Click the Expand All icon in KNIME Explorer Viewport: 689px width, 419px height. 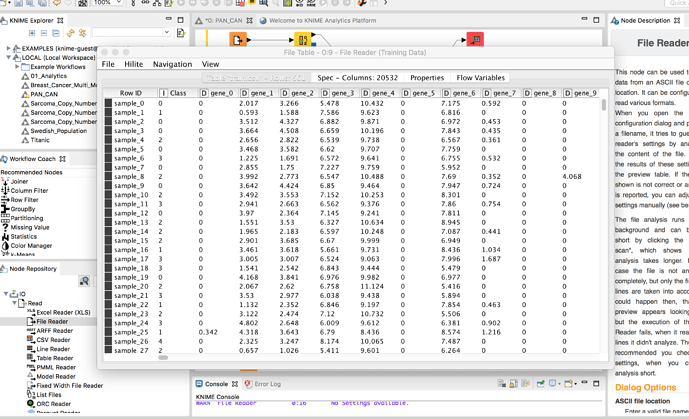pyautogui.click(x=32, y=33)
